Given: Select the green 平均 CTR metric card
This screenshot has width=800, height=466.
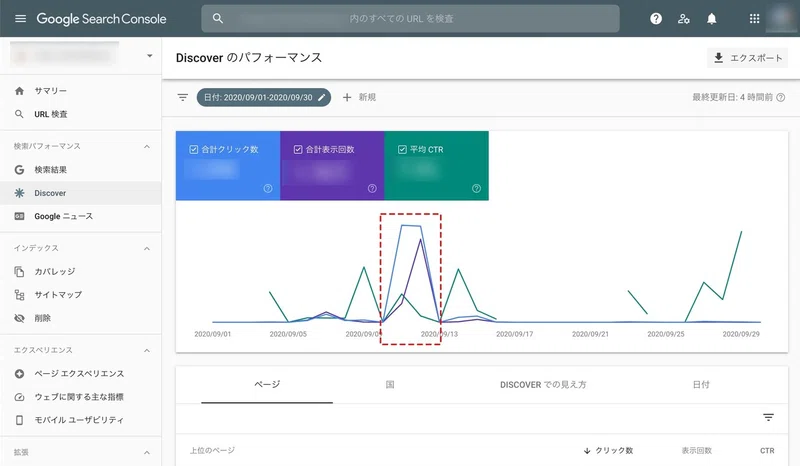Looking at the screenshot, I should (x=436, y=165).
